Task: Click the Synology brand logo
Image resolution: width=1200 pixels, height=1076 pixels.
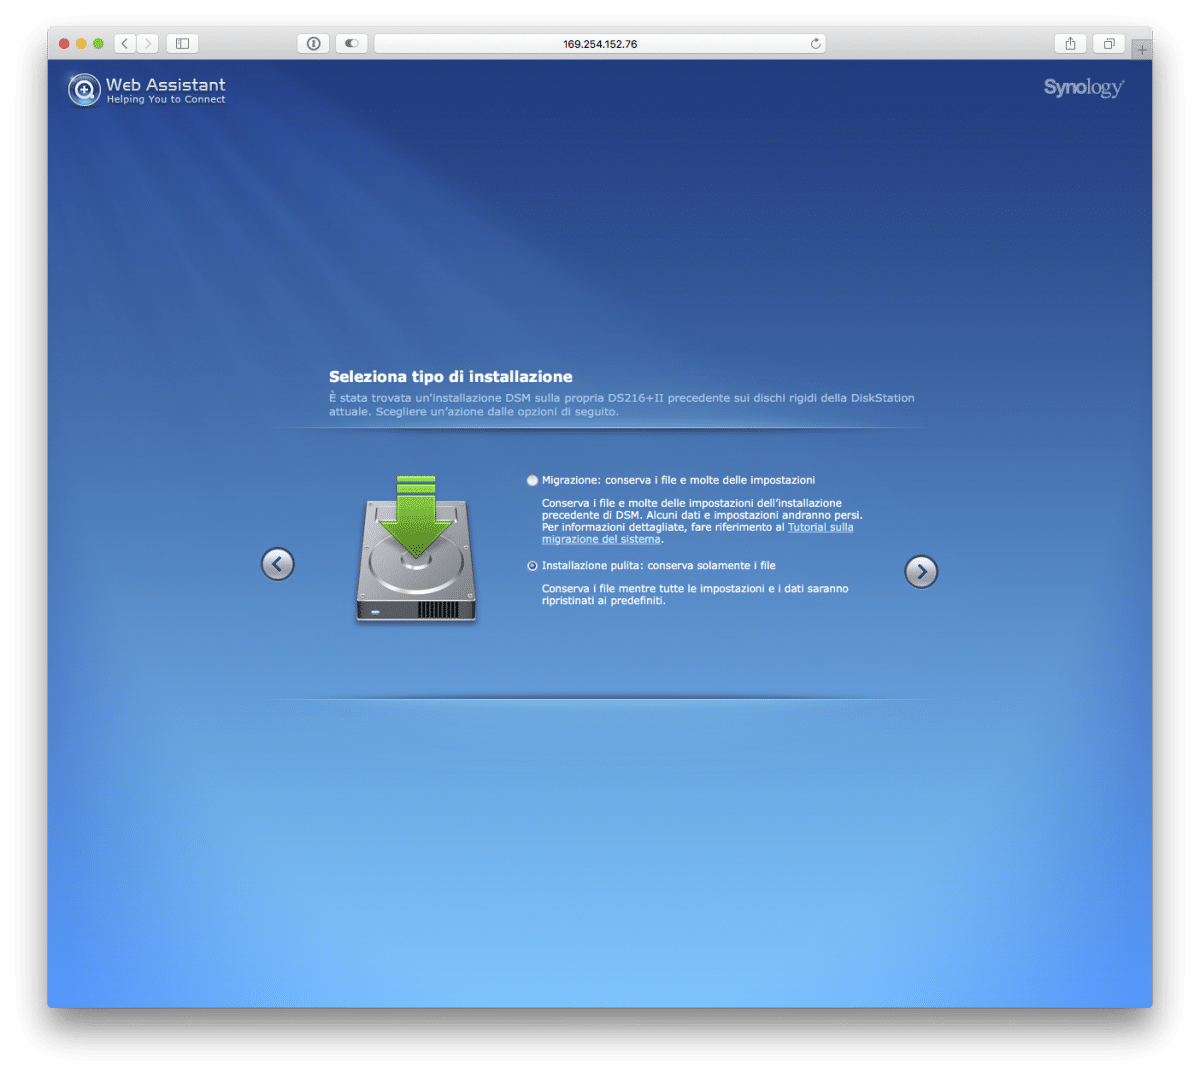Action: pyautogui.click(x=1083, y=88)
